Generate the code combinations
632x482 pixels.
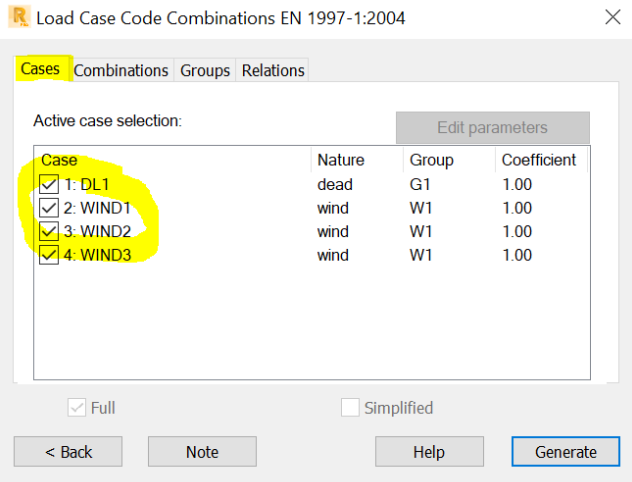(x=566, y=452)
